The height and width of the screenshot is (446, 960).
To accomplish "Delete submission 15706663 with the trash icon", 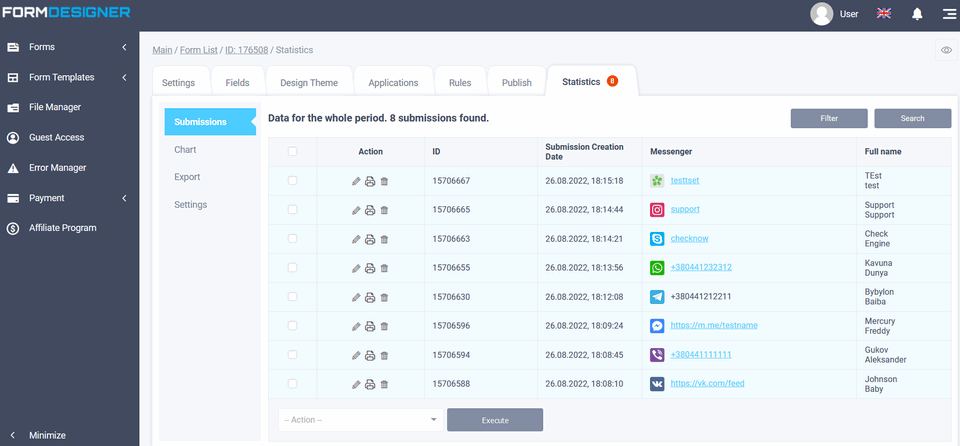I will pos(384,240).
